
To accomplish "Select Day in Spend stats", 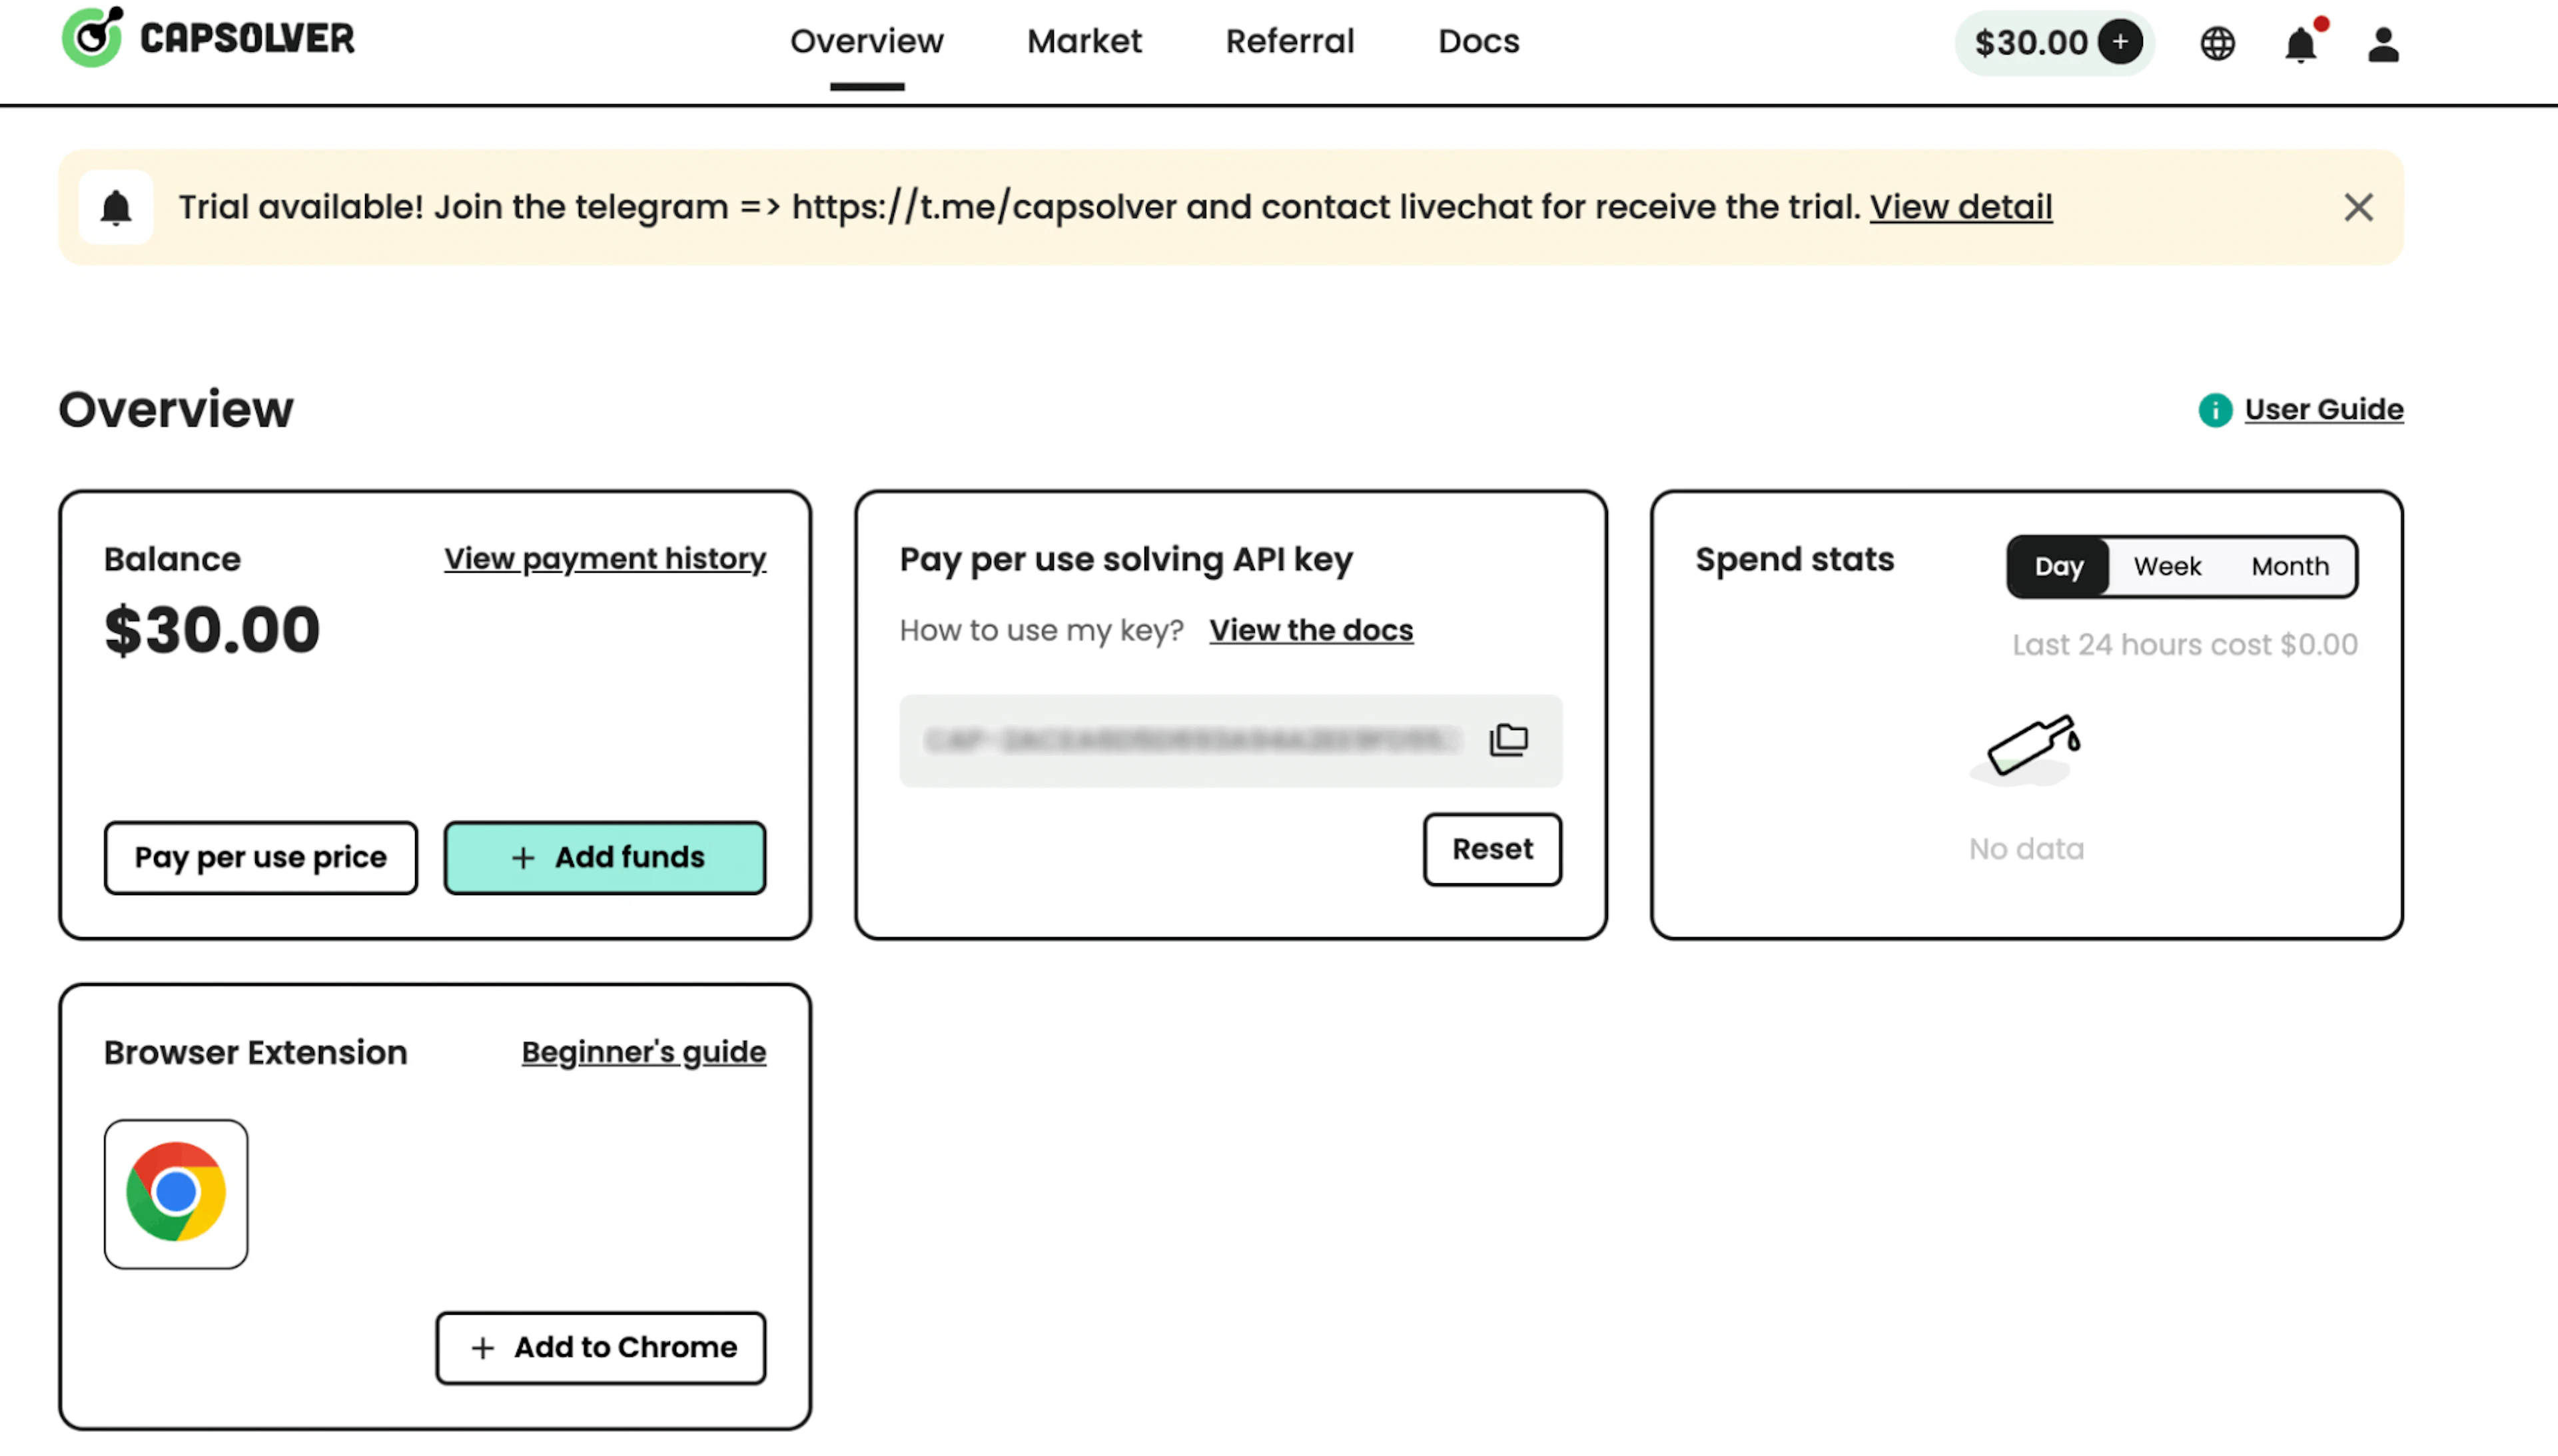I will tap(2058, 566).
